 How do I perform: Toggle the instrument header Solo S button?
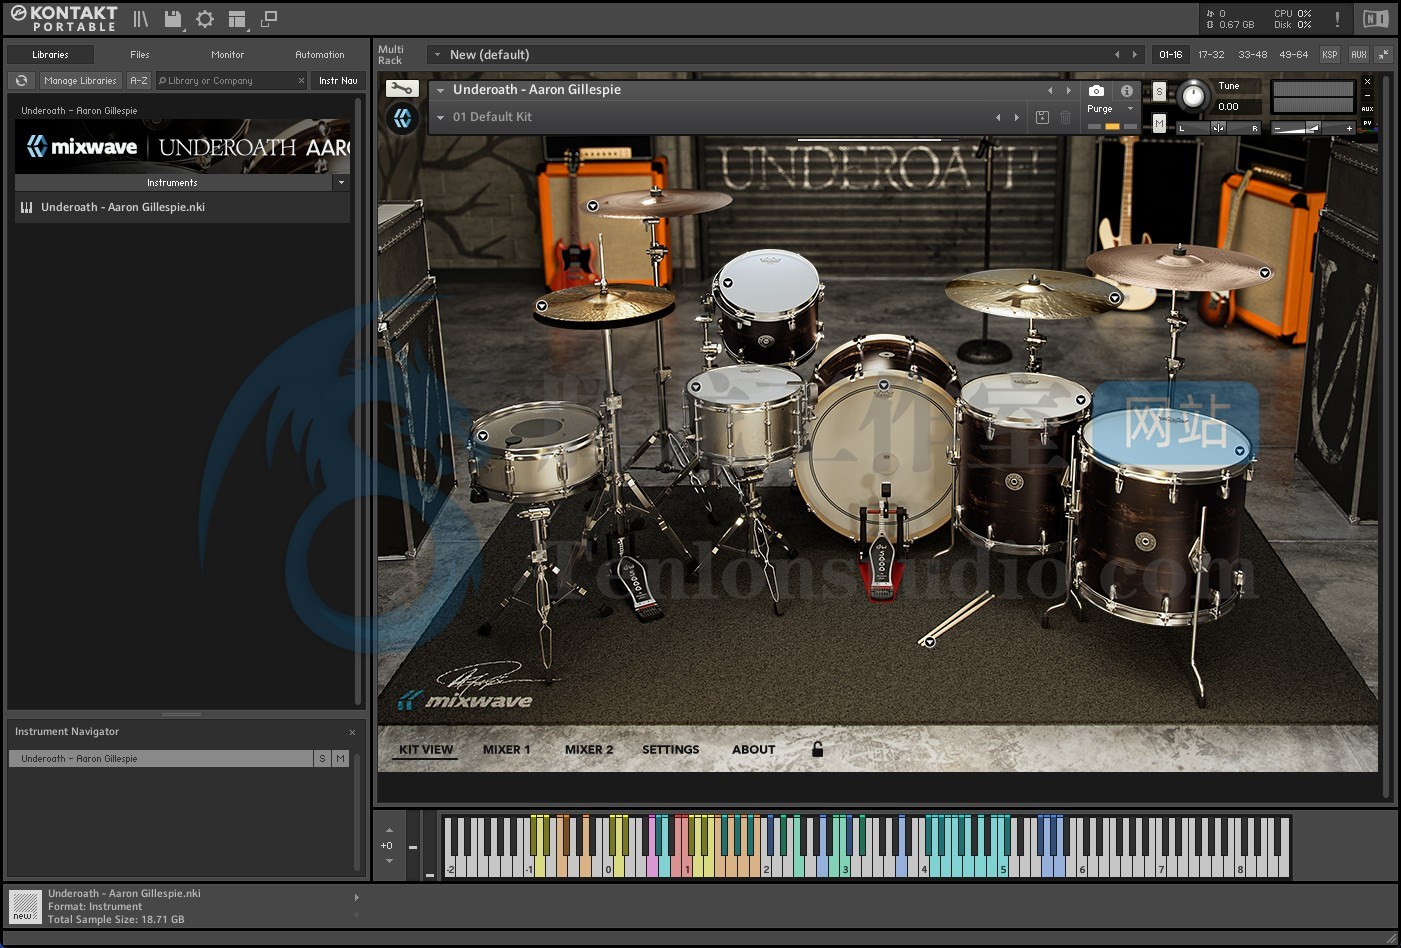[x=1159, y=91]
